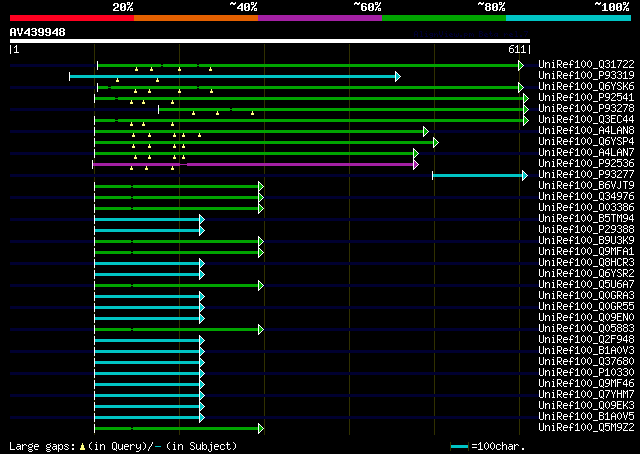Select the UniRef100_P29388 label
The width and height of the screenshot is (640, 454).
click(x=586, y=229)
